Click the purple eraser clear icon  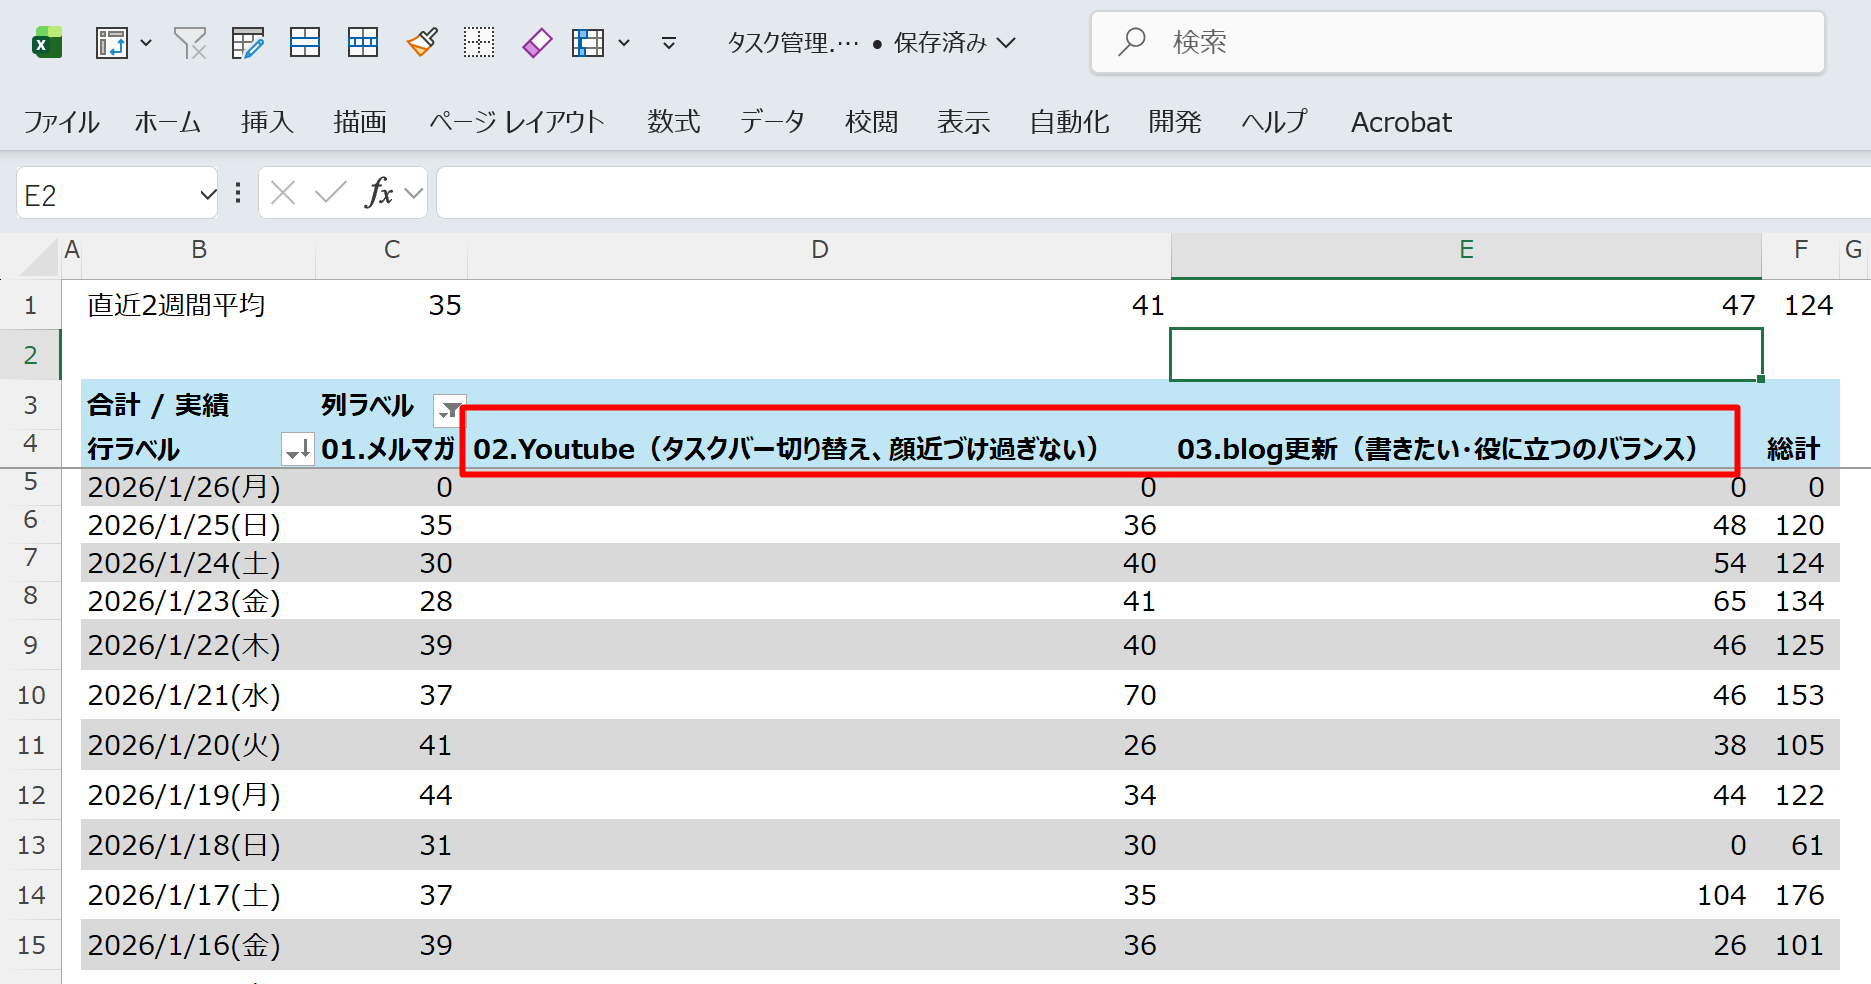click(537, 43)
